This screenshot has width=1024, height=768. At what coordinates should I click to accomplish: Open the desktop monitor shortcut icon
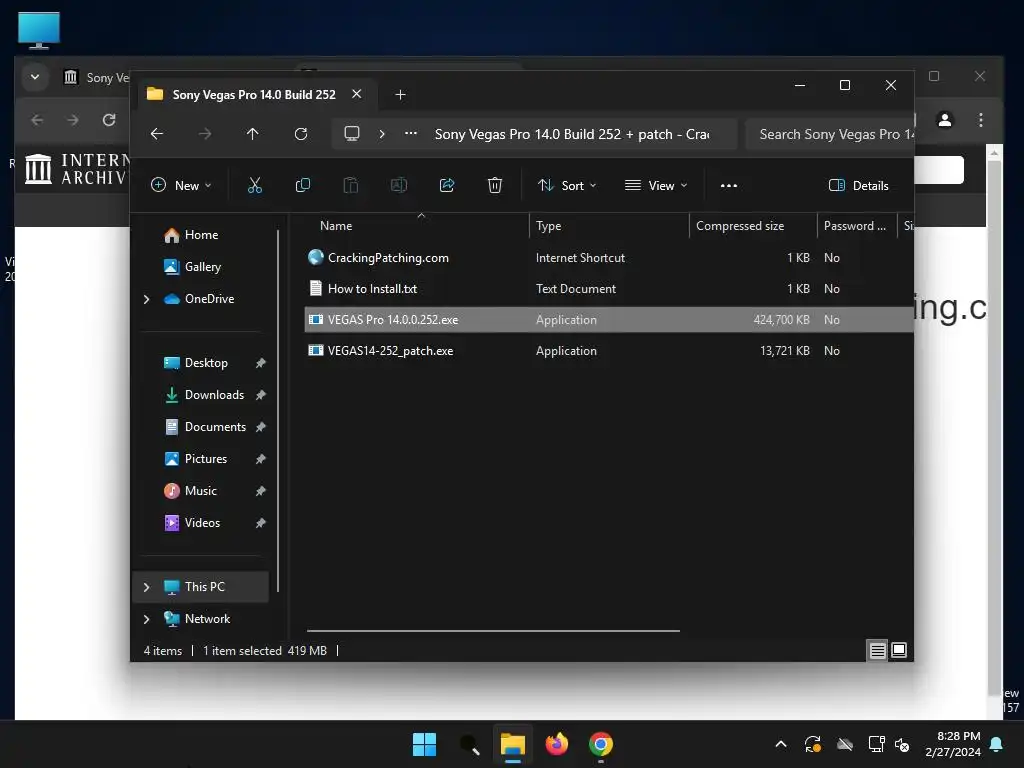coord(39,30)
